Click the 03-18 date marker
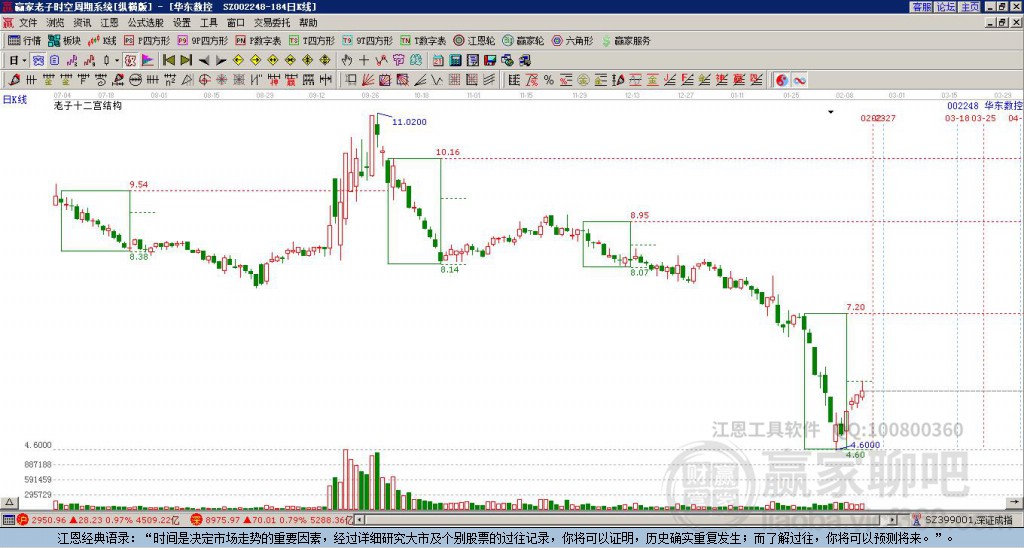Viewport: 1024px width, 548px height. 957,118
